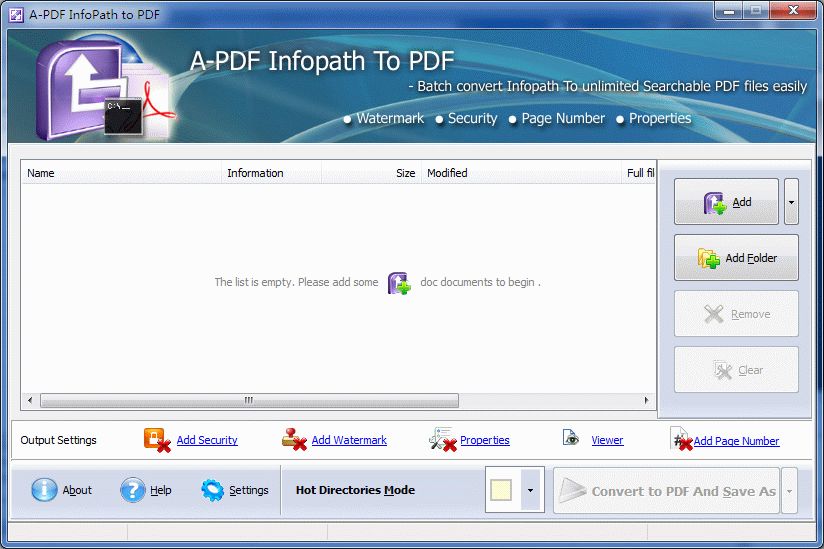Minimize the A-PDF InfoPath window
Image resolution: width=824 pixels, height=549 pixels.
click(x=728, y=11)
